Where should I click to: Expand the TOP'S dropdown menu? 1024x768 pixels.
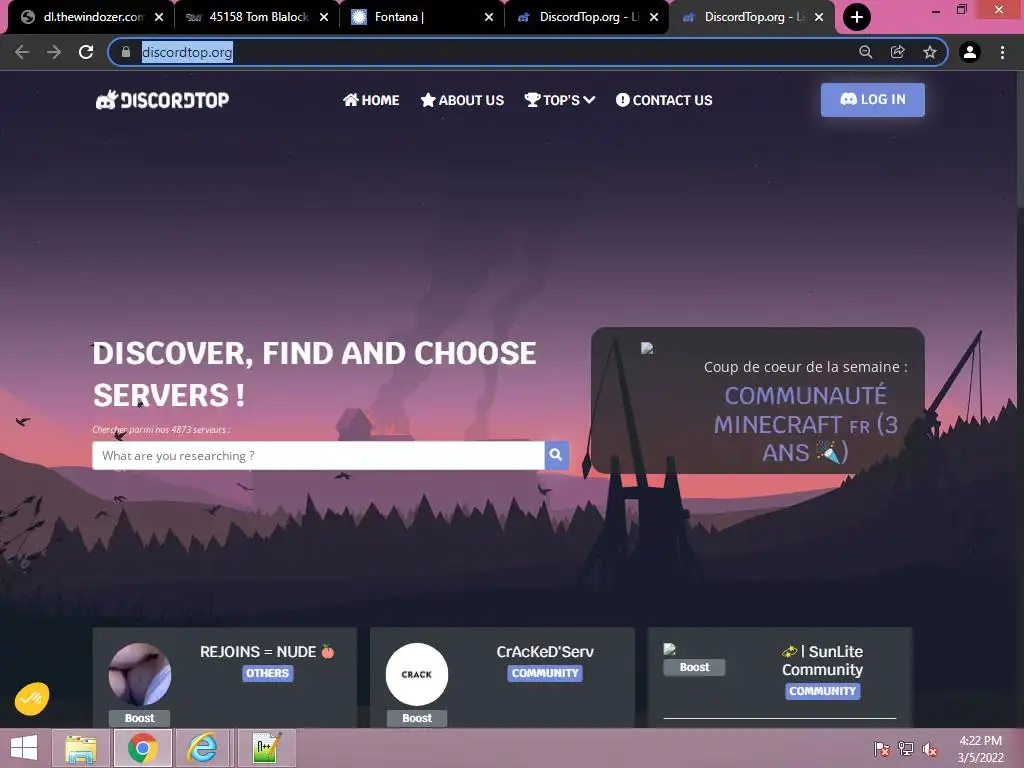[x=560, y=100]
